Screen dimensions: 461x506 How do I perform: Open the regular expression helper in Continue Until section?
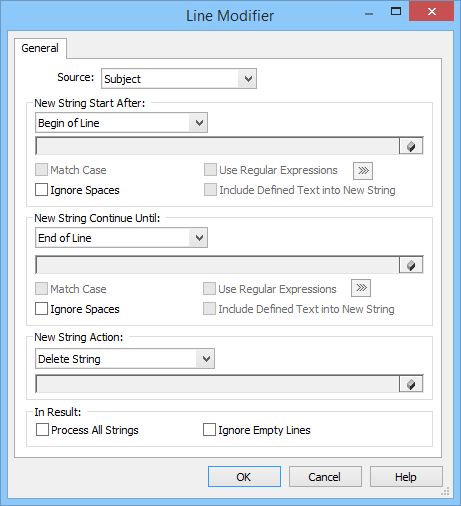(361, 288)
